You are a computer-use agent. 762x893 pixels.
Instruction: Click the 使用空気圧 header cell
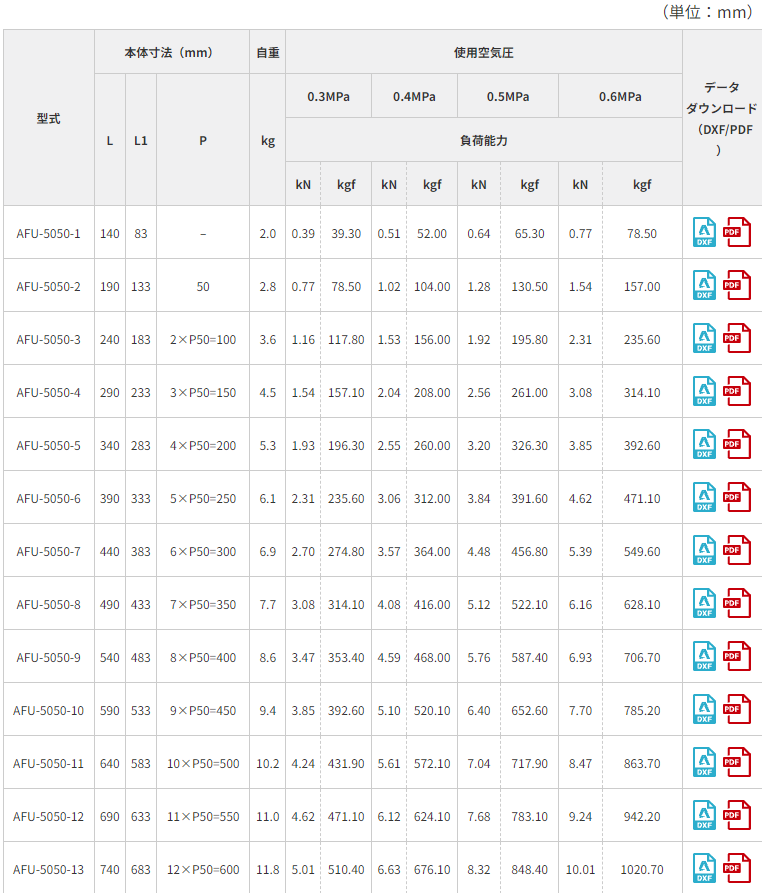483,53
